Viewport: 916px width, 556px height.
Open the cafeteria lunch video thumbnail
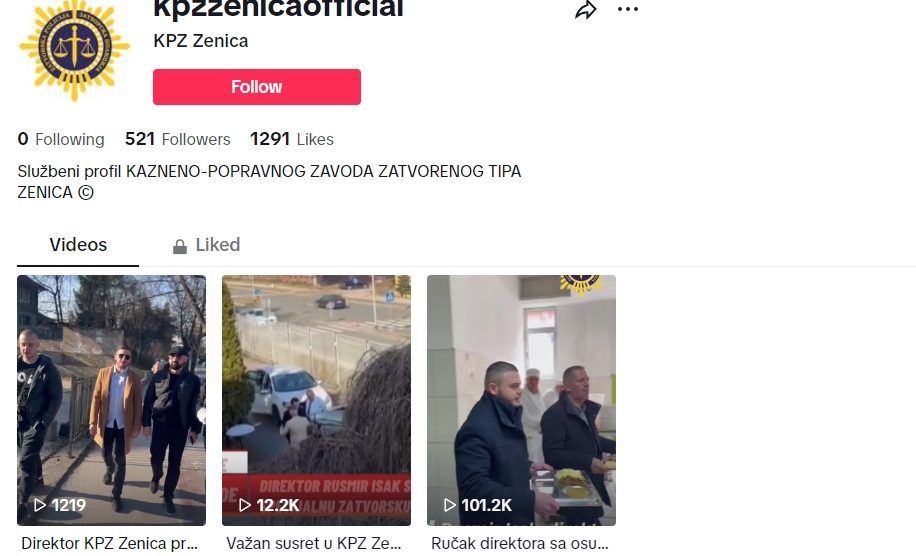[x=522, y=401]
